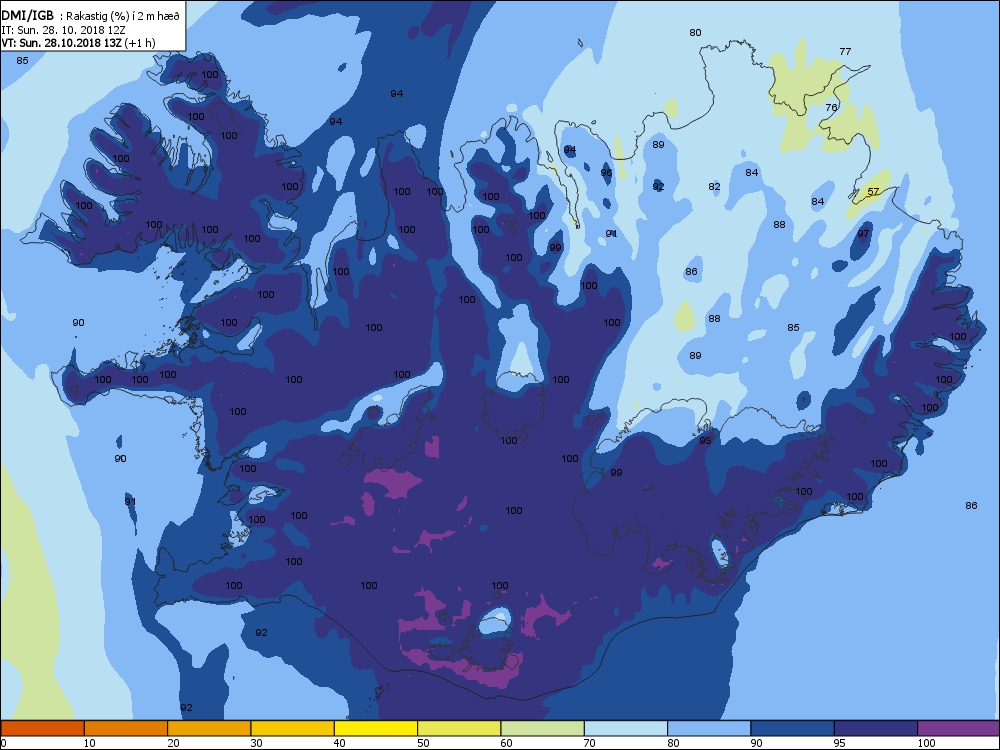Select the pale yellow 50–60 legend swatch
The image size is (1000, 750).
click(459, 728)
